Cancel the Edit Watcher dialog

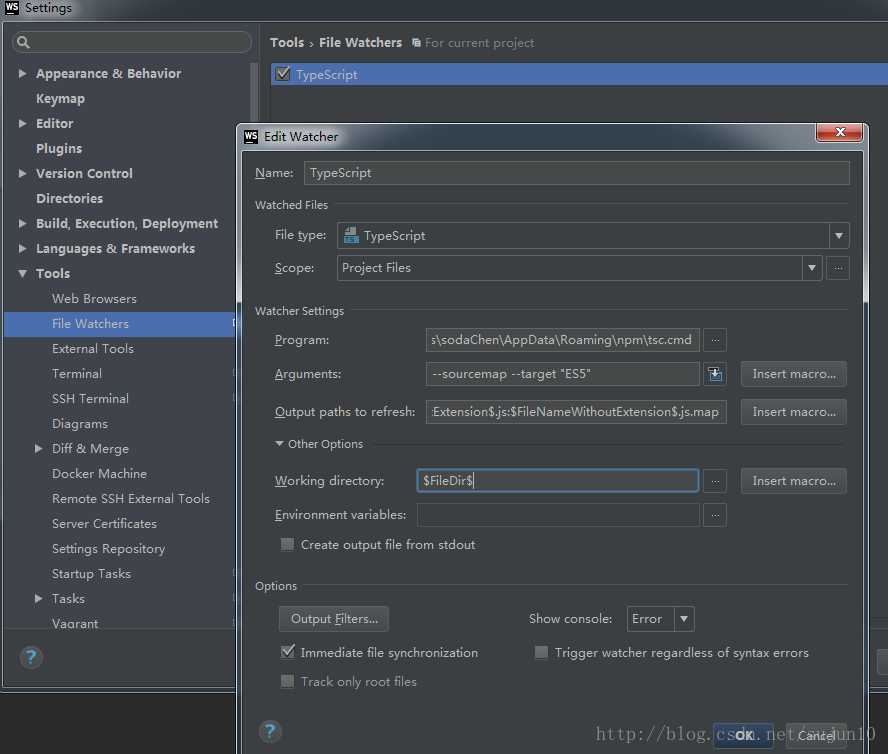click(816, 735)
